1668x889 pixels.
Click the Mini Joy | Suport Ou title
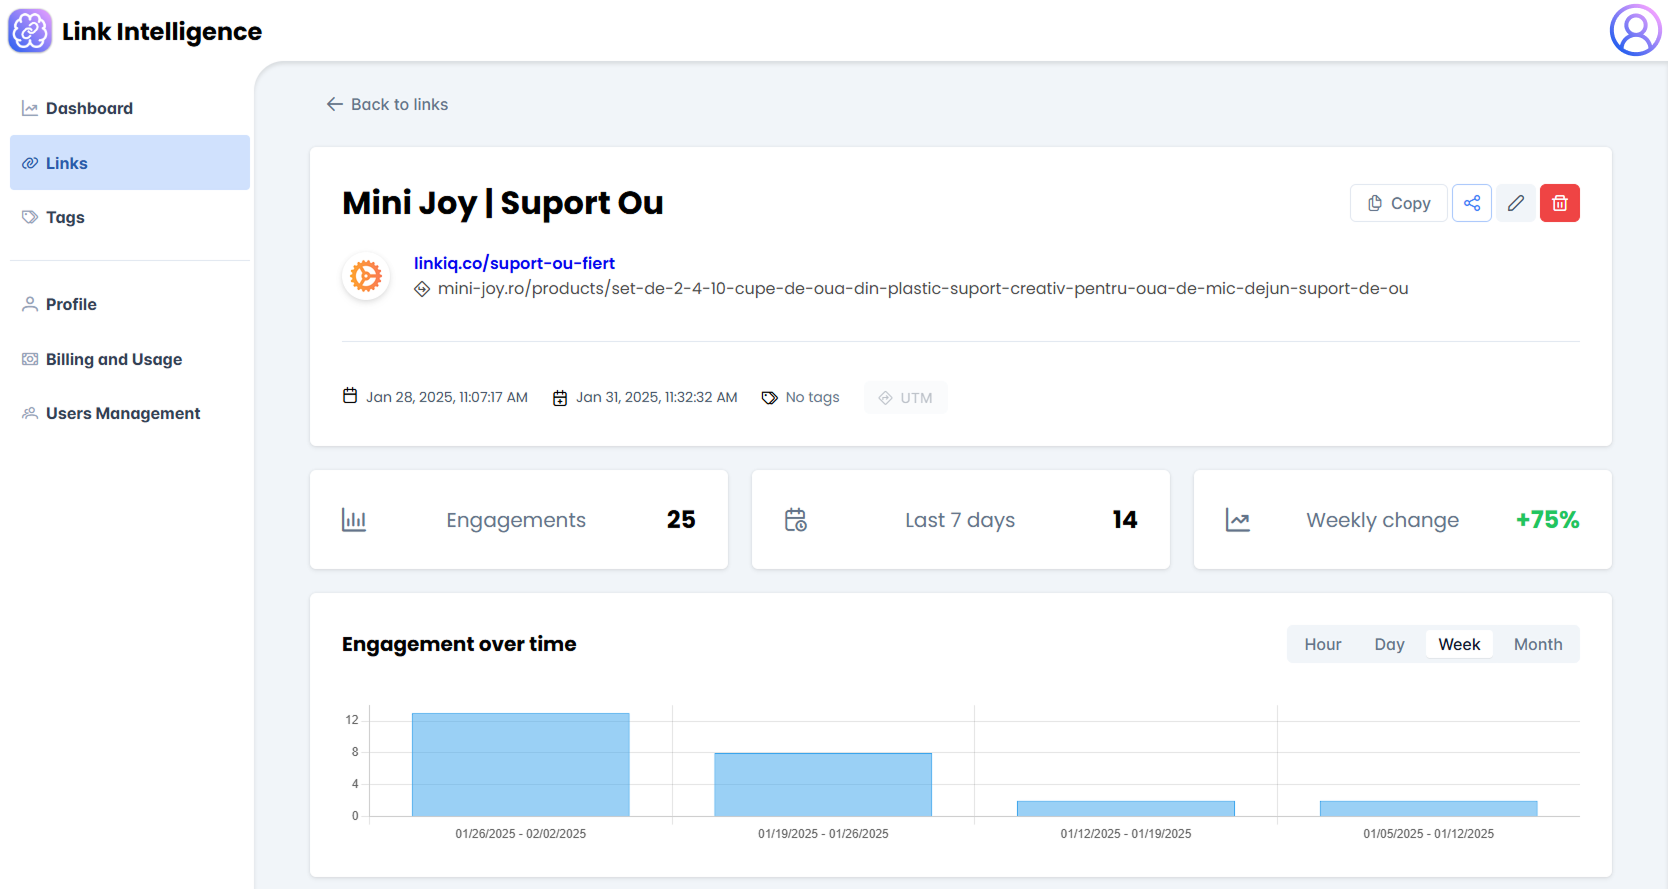(x=503, y=203)
